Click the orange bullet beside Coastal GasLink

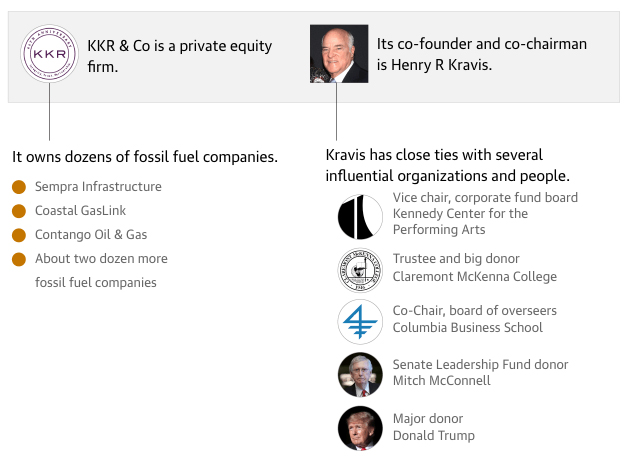(x=19, y=211)
